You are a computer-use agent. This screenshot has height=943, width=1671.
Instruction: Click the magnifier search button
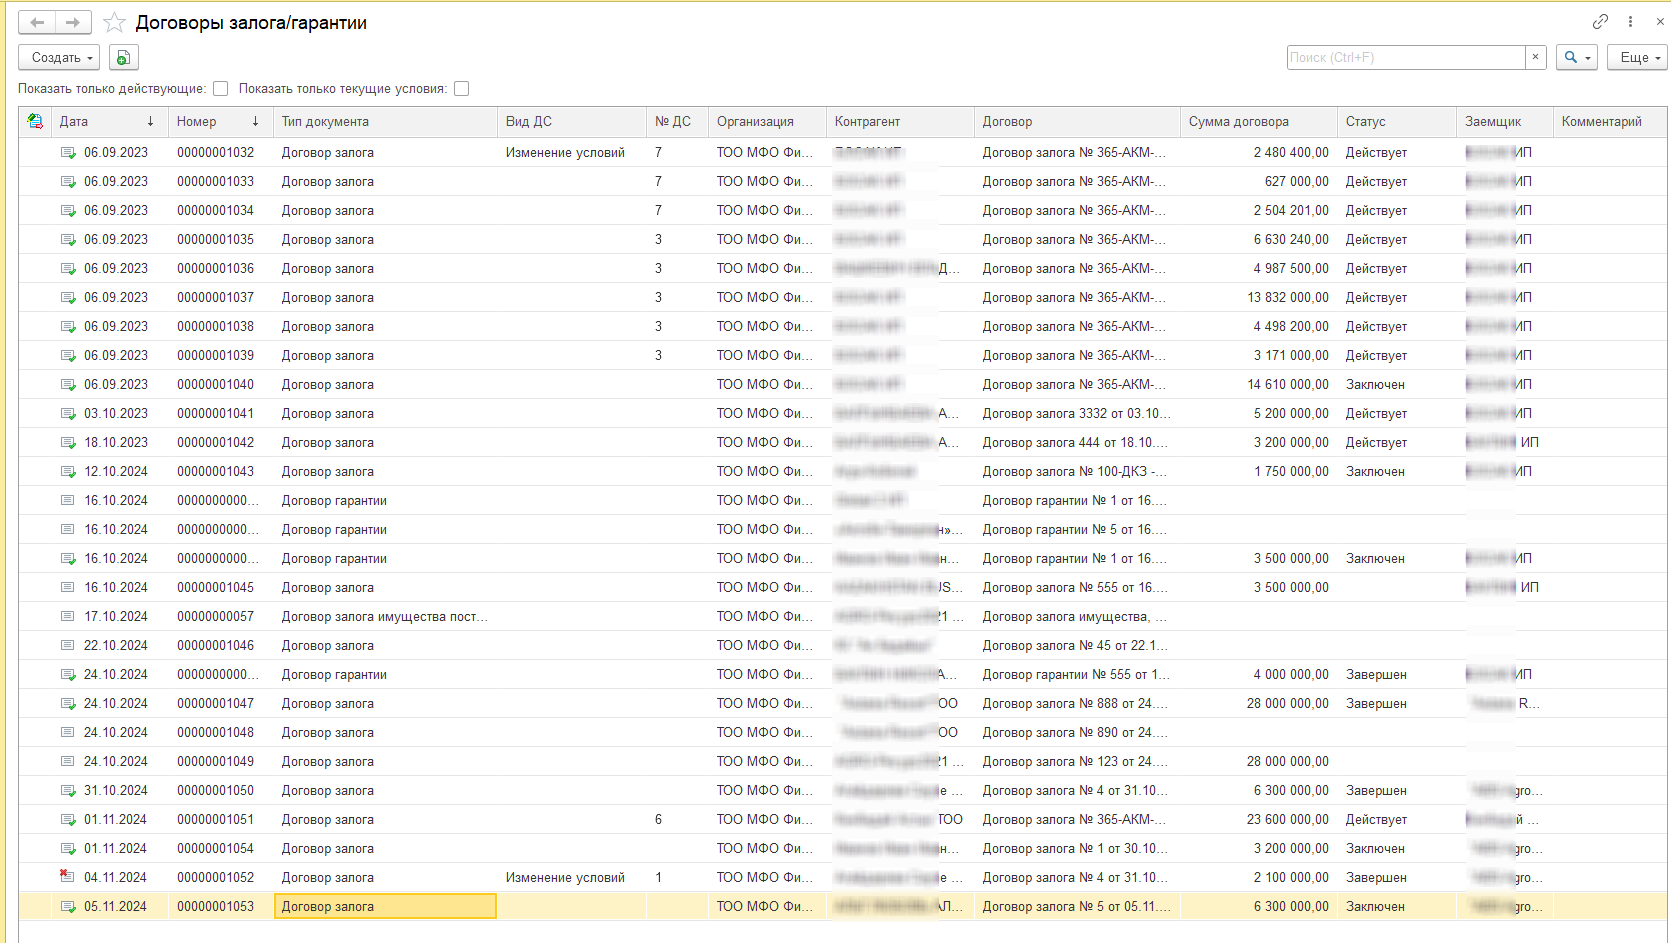1576,57
